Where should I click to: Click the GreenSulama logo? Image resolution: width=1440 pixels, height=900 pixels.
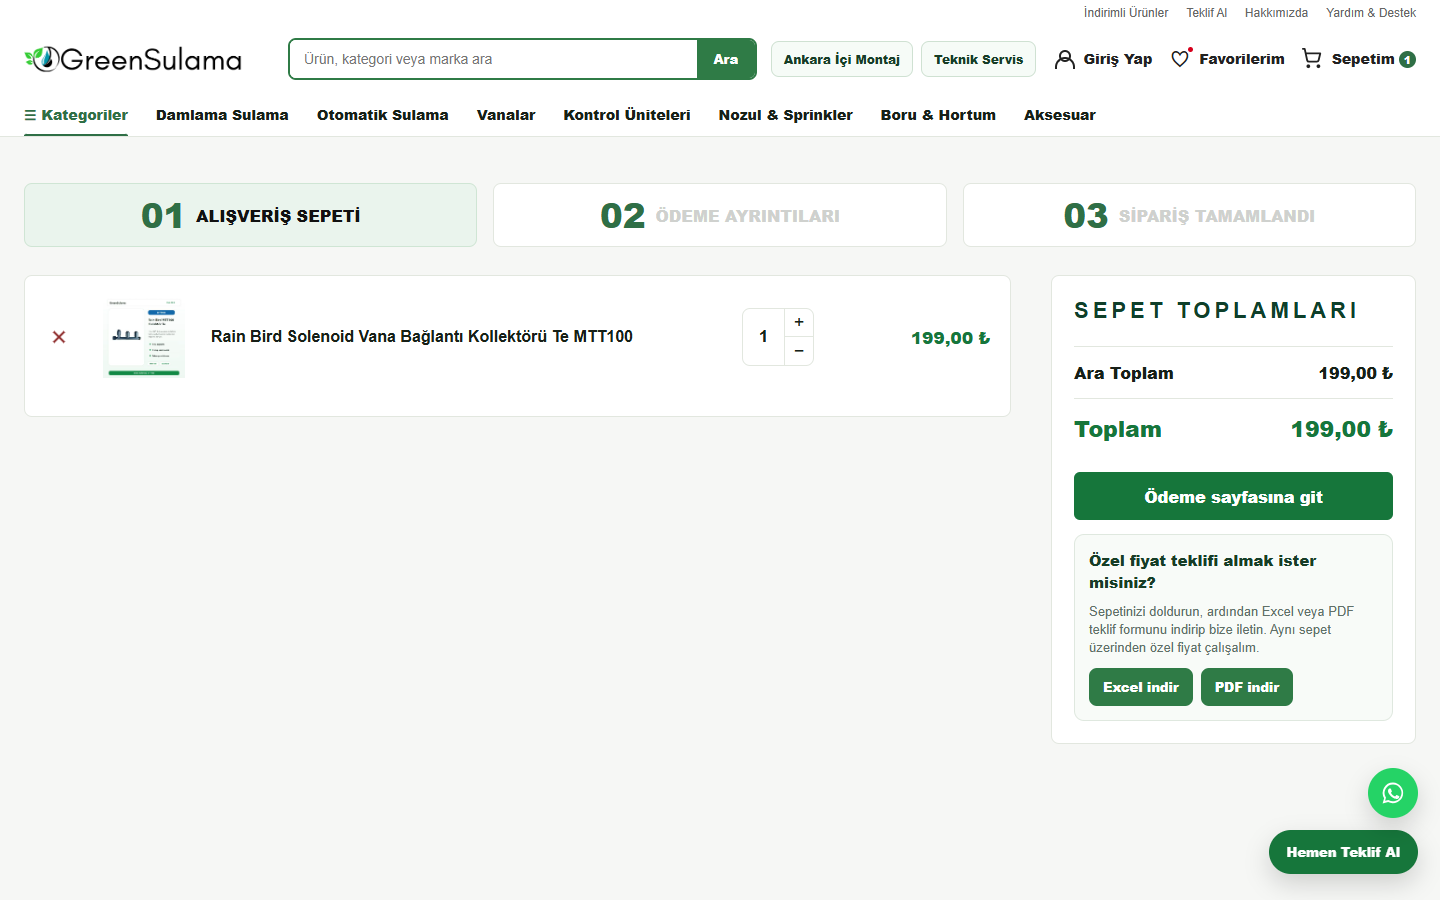[133, 59]
